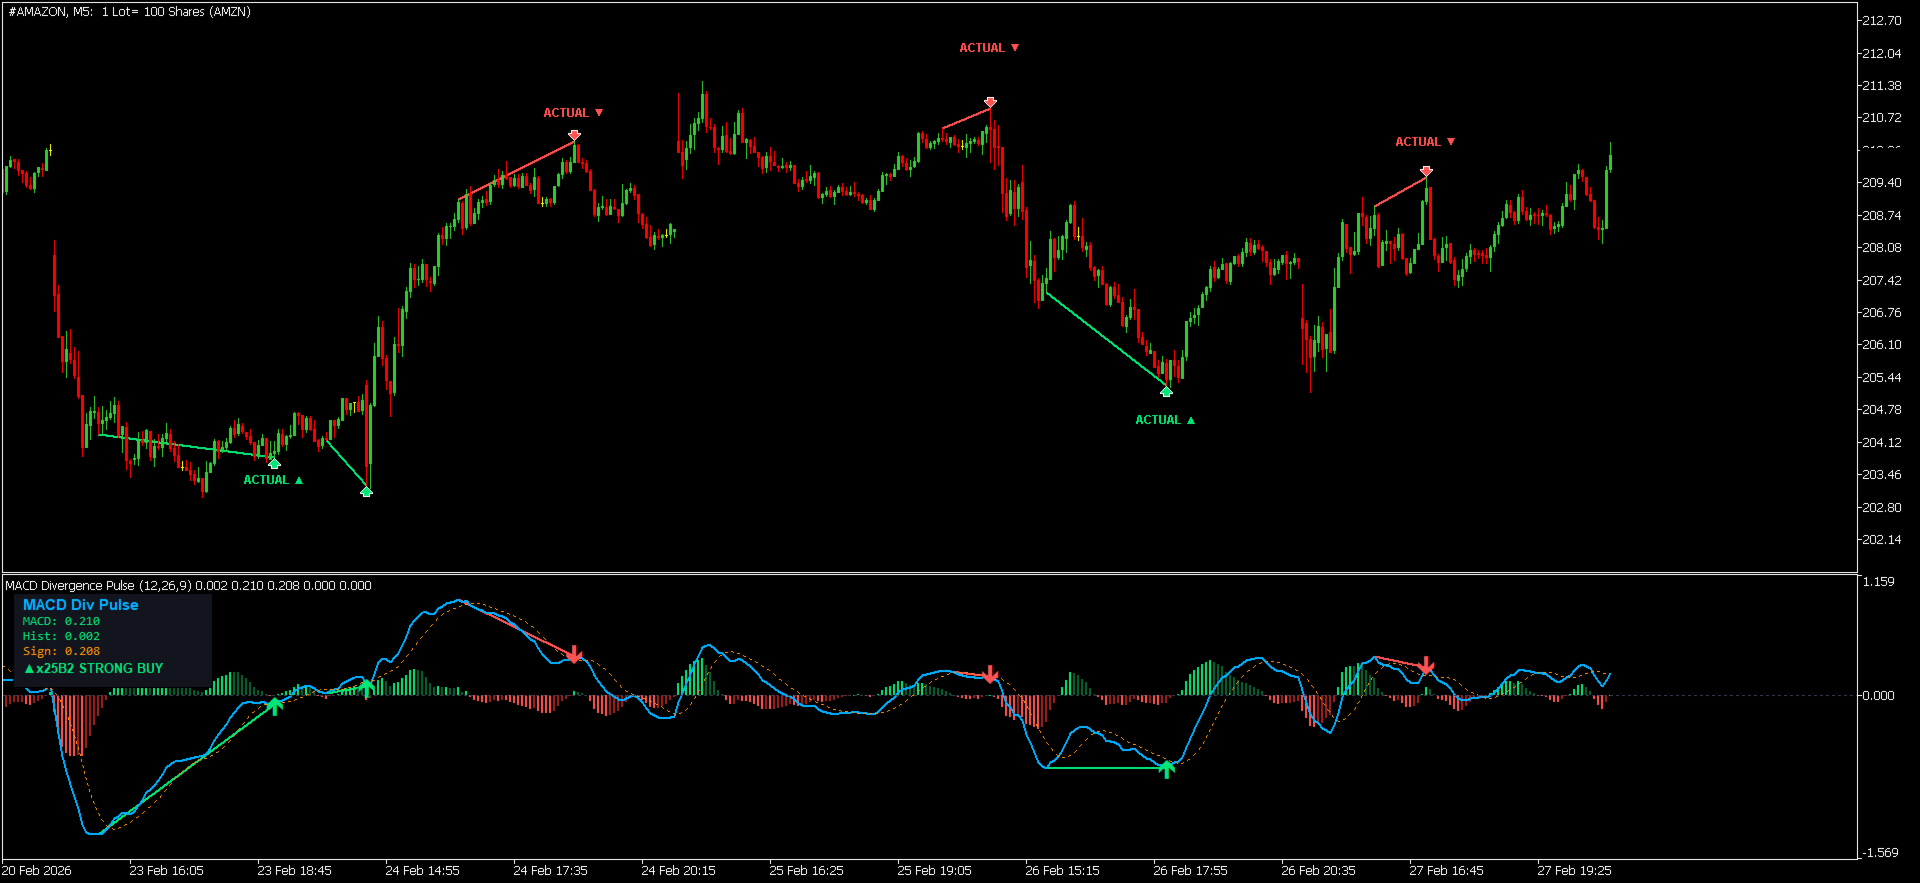This screenshot has width=1920, height=883.
Task: Click the 20 Feb 2026 date on the time axis
Action: [37, 871]
